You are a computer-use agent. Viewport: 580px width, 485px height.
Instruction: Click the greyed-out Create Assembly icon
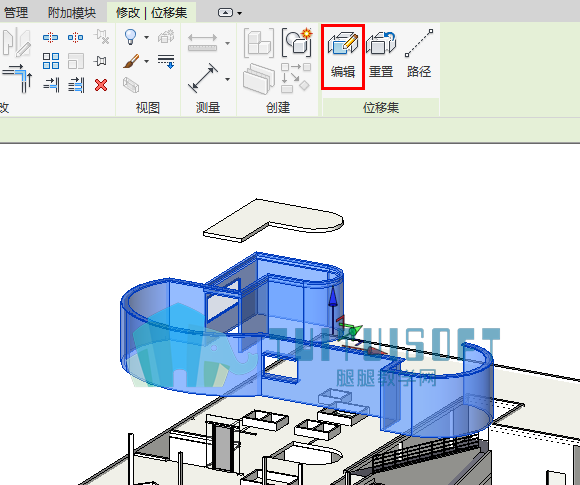point(259,43)
